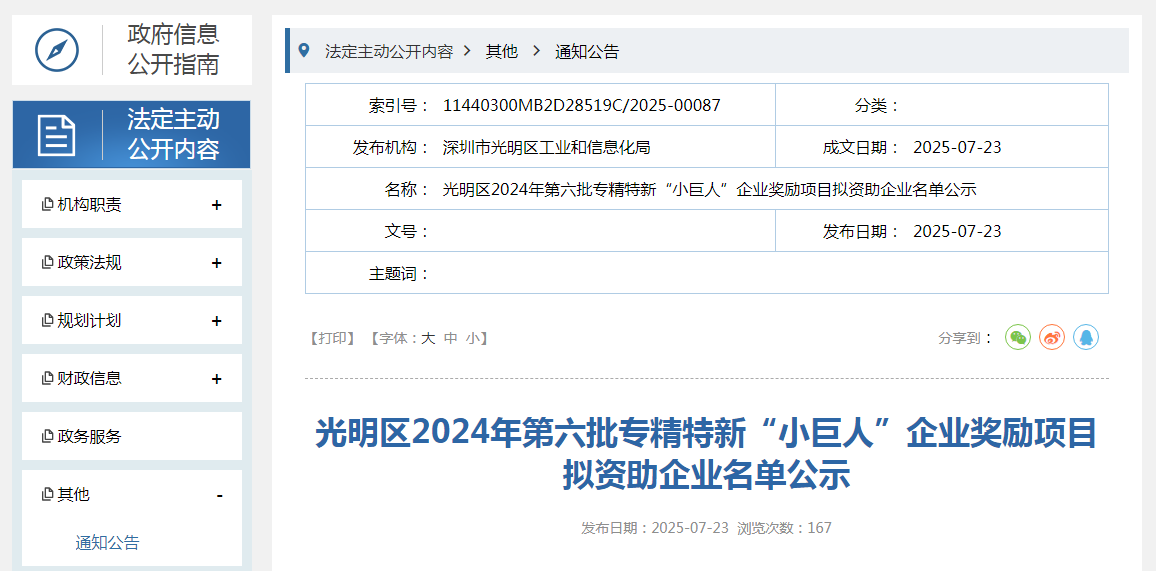Expand the 政策法规 section with its plus sign
Viewport: 1156px width, 571px height.
(x=217, y=263)
